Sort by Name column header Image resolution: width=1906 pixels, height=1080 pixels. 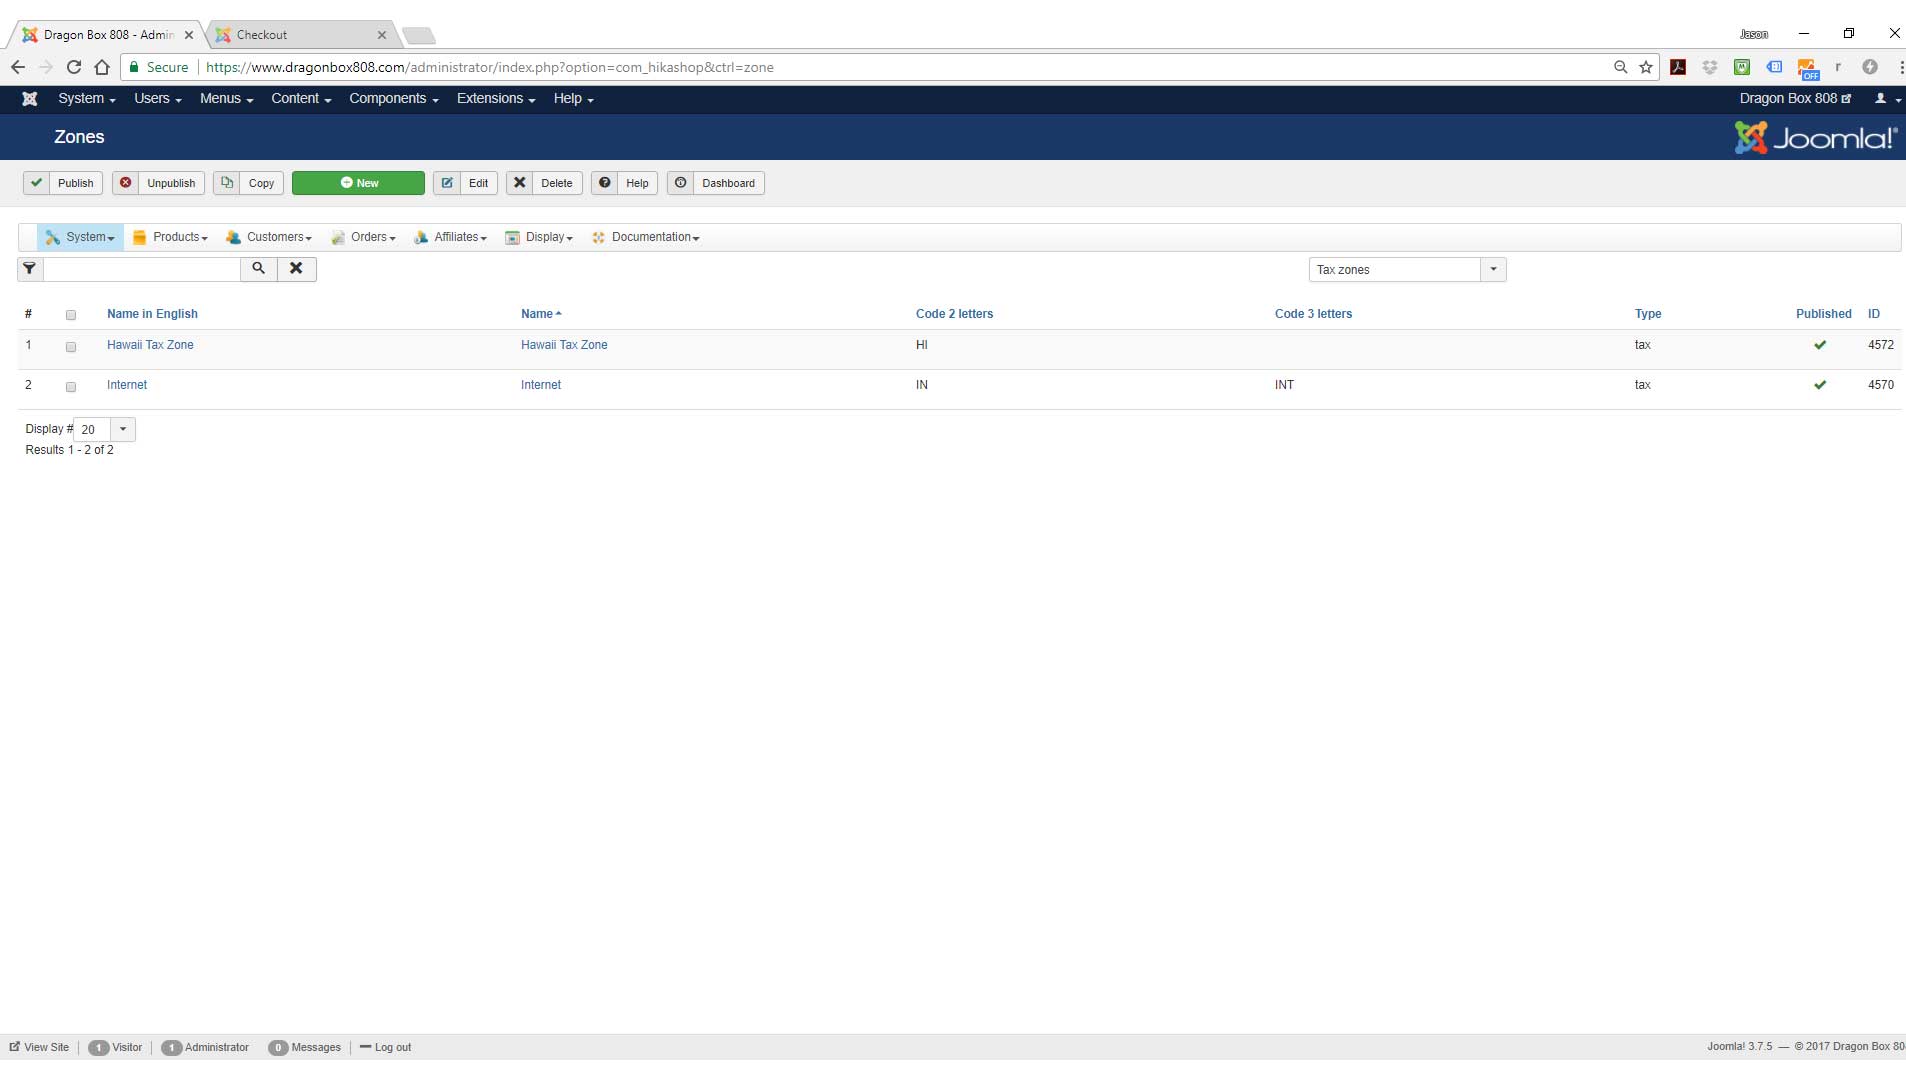pyautogui.click(x=541, y=314)
